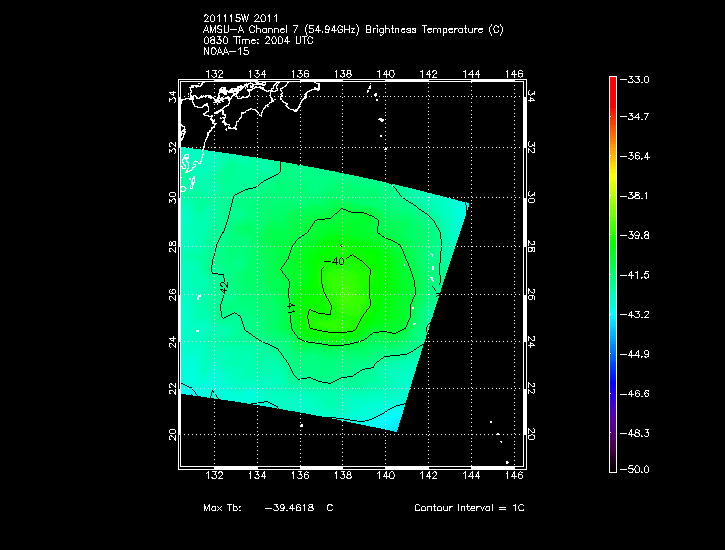Viewport: 725px width, 550px height.
Task: Click the 20 latitude label on right axis
Action: click(531, 435)
